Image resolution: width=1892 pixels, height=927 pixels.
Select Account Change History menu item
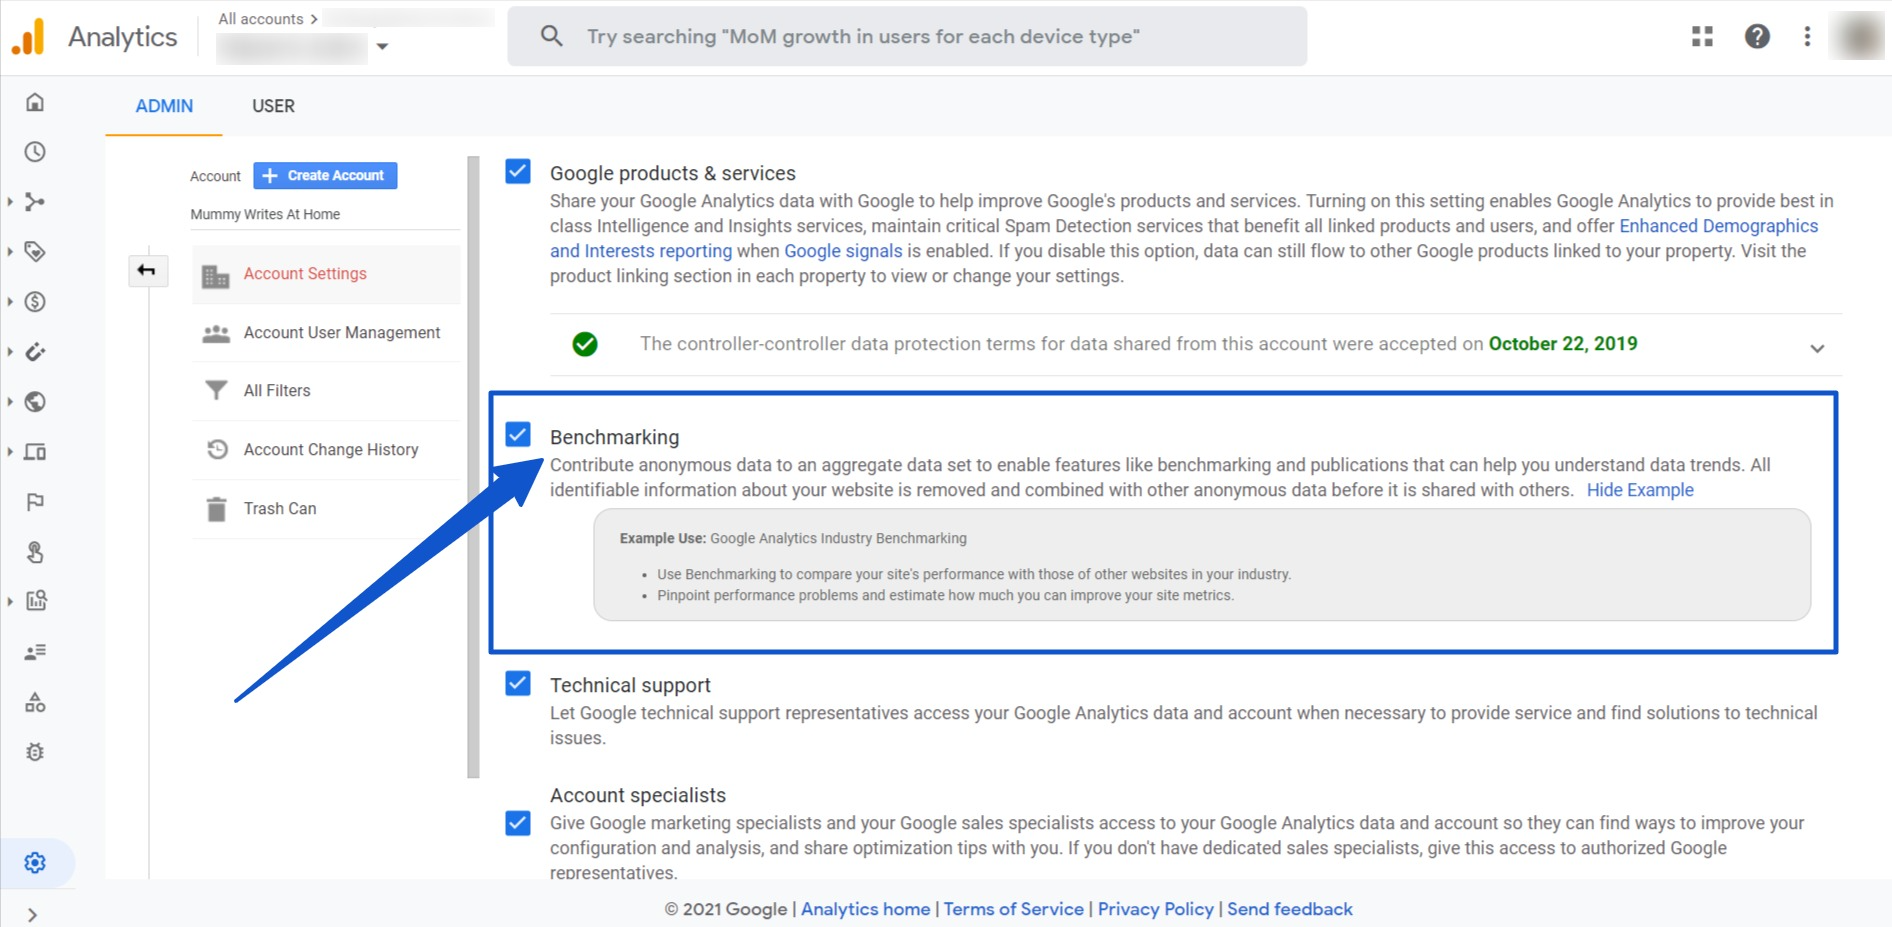pyautogui.click(x=326, y=450)
